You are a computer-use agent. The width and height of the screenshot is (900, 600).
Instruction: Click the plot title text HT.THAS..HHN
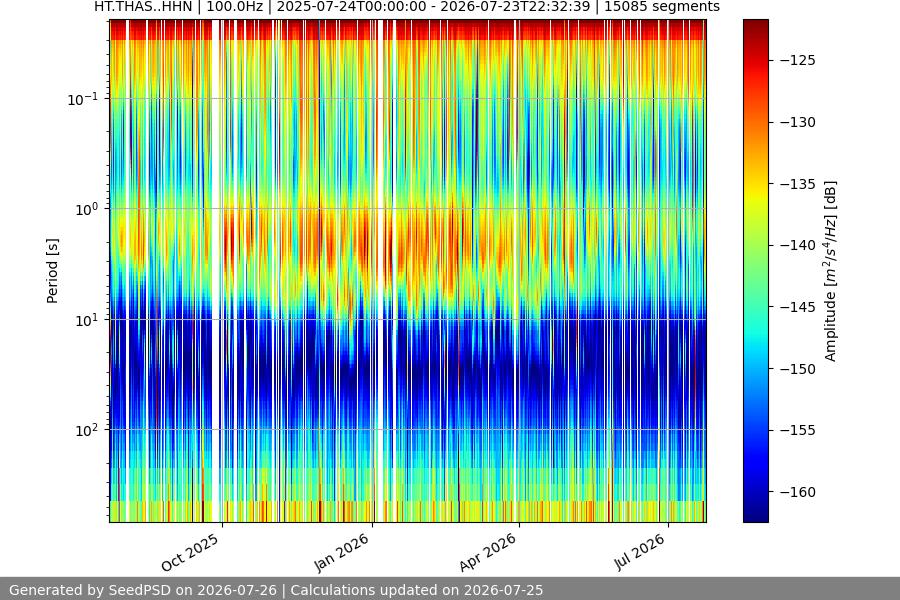pos(143,7)
